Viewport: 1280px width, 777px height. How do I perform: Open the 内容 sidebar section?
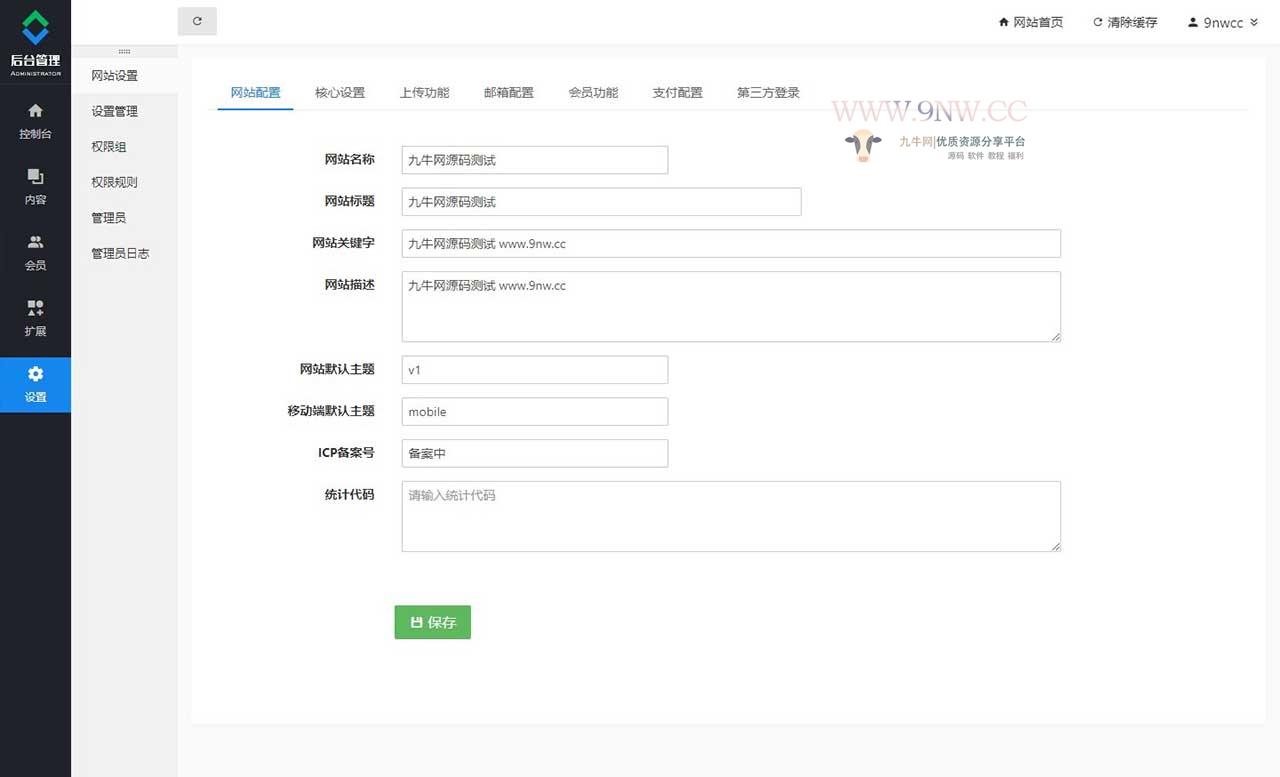35,187
